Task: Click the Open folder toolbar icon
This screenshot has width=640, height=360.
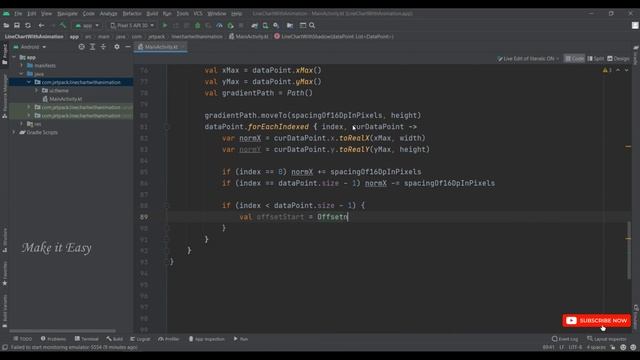Action: tap(6, 25)
